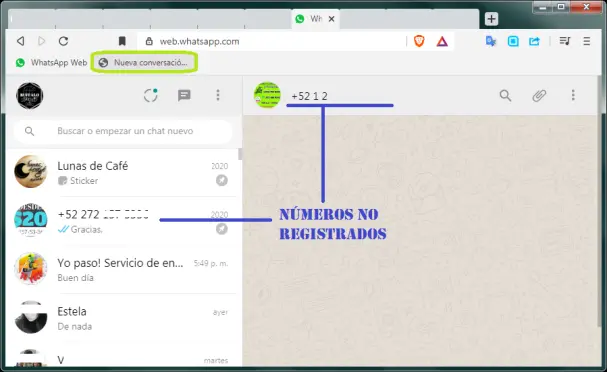Click the pin icon on Lunas de Café
This screenshot has width=607, height=372.
point(222,180)
